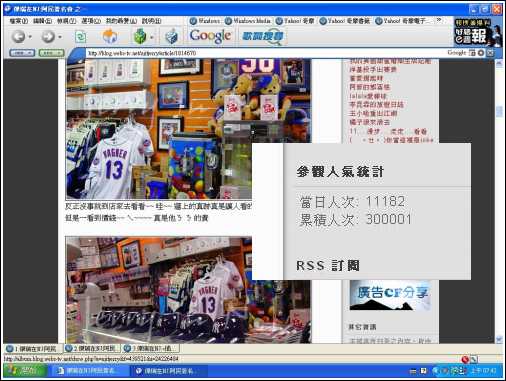This screenshot has width=506, height=381.
Task: Click the taskbar clock
Action: pyautogui.click(x=483, y=371)
